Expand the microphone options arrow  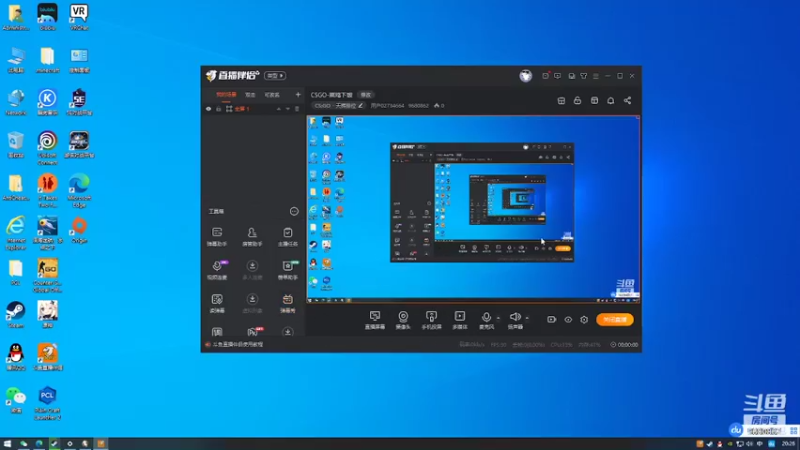pos(498,318)
